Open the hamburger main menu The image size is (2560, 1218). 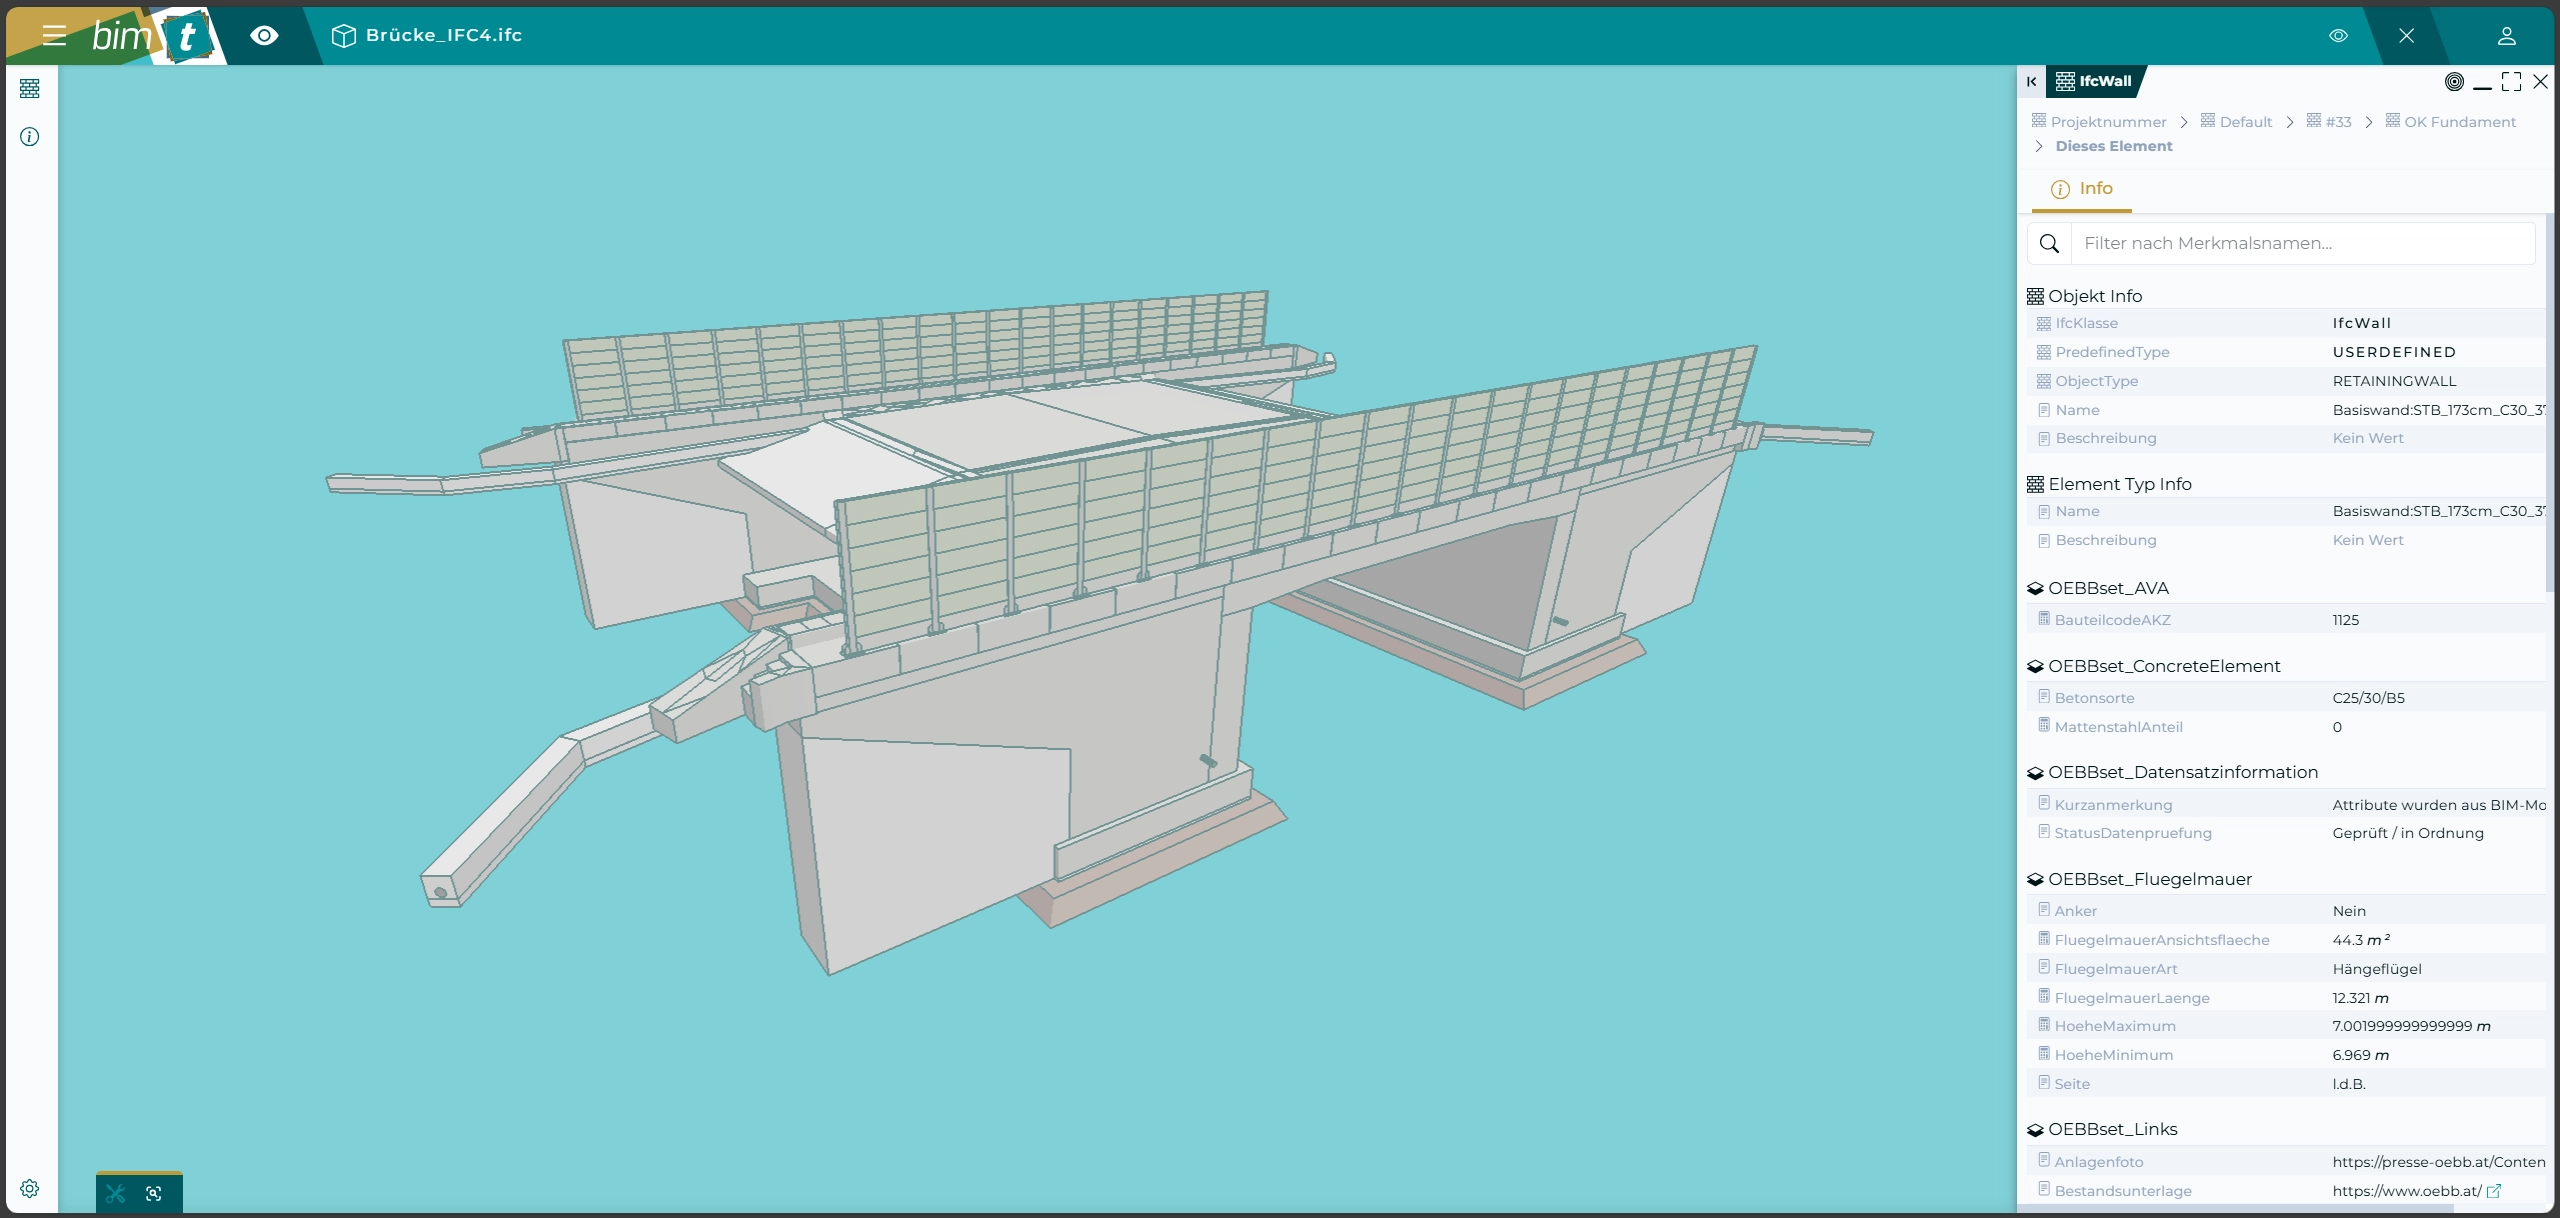[54, 36]
